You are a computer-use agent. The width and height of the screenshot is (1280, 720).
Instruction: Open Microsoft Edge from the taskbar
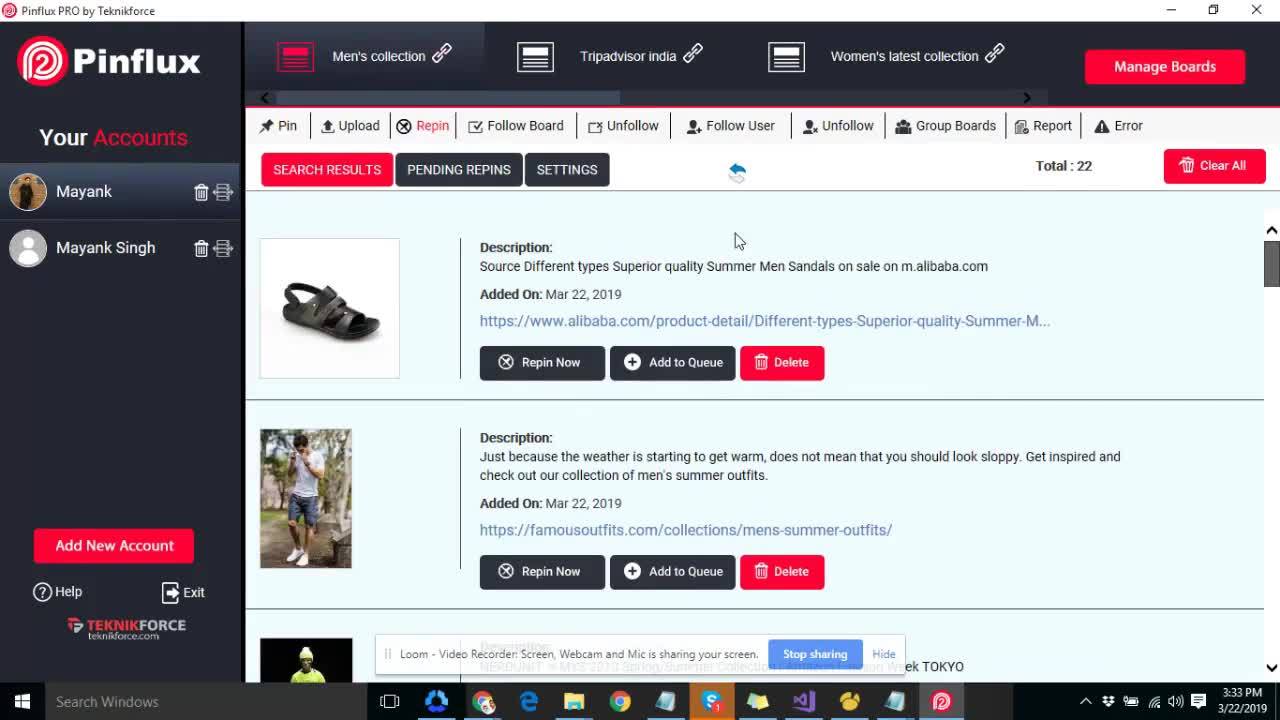(529, 702)
